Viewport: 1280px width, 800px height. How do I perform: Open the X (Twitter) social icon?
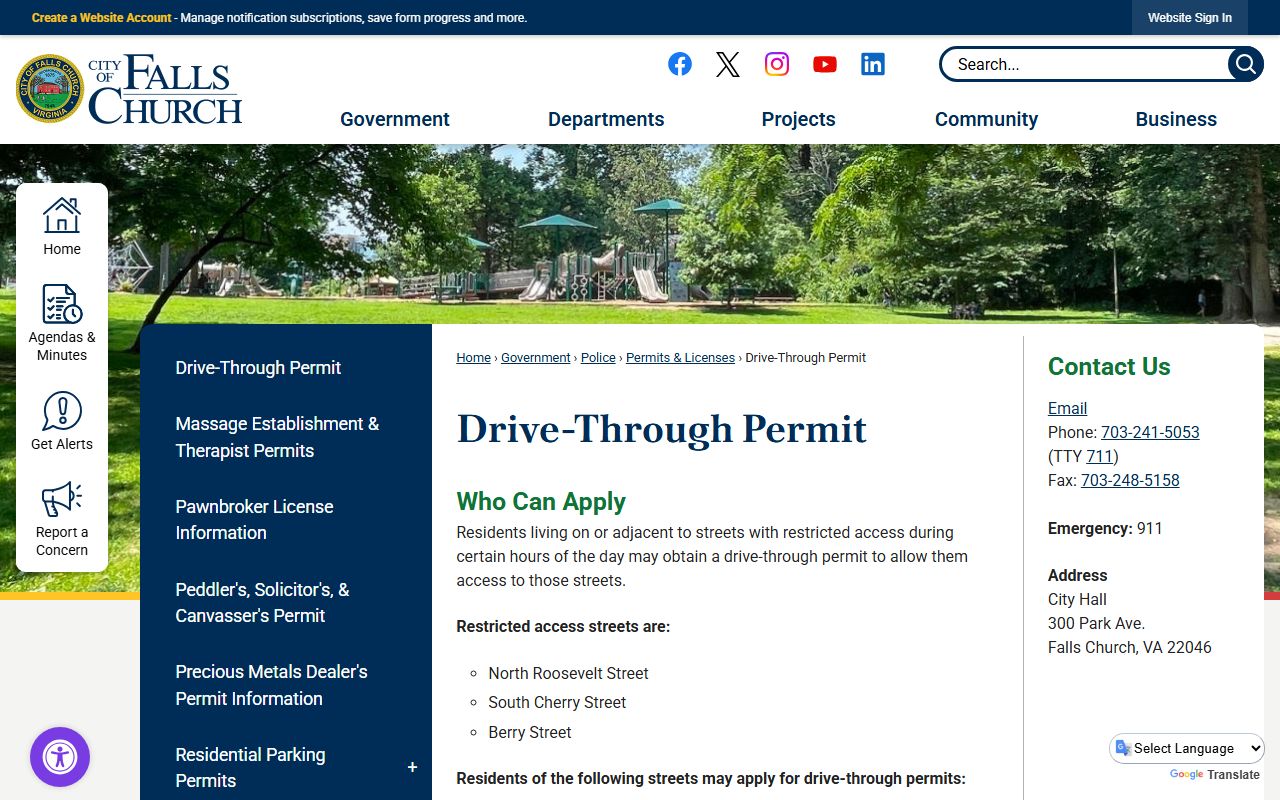(x=728, y=64)
